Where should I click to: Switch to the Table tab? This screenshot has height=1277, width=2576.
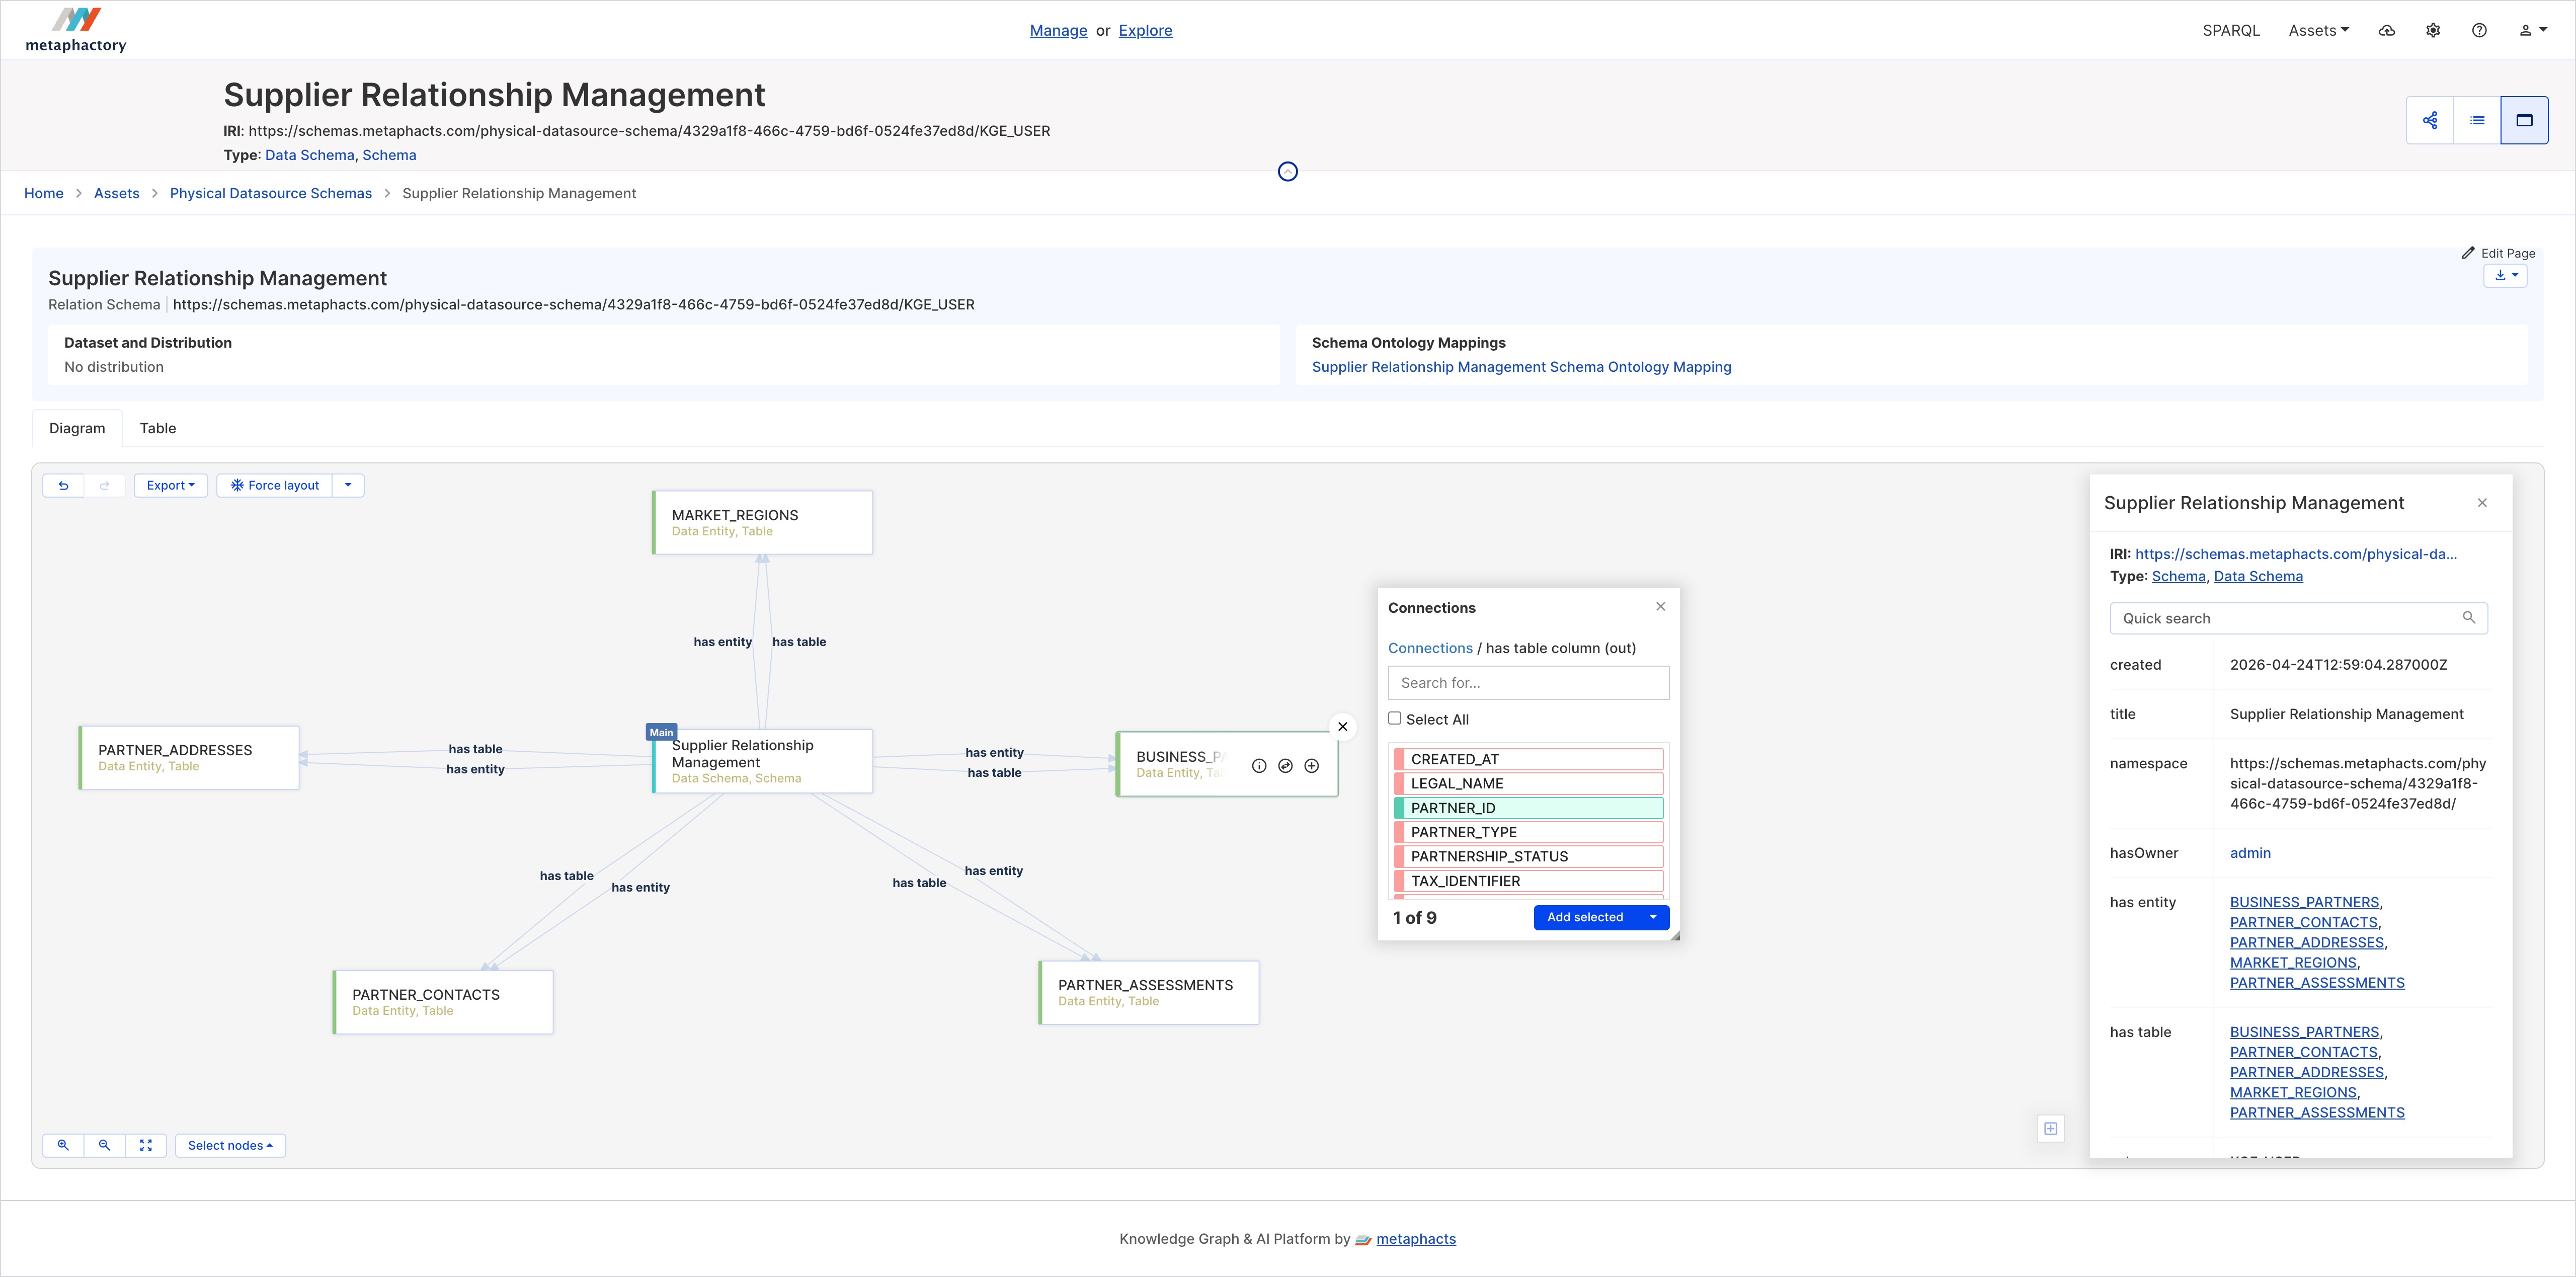[x=158, y=428]
